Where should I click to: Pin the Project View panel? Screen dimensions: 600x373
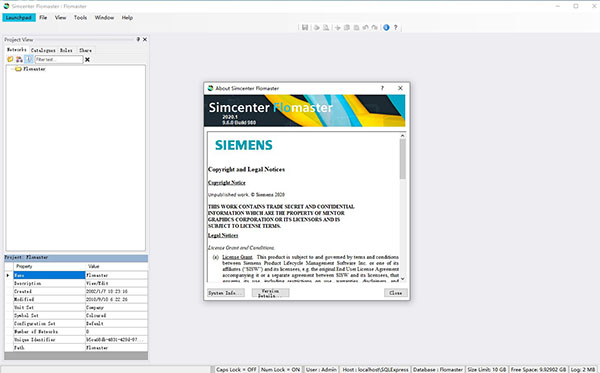pos(138,39)
